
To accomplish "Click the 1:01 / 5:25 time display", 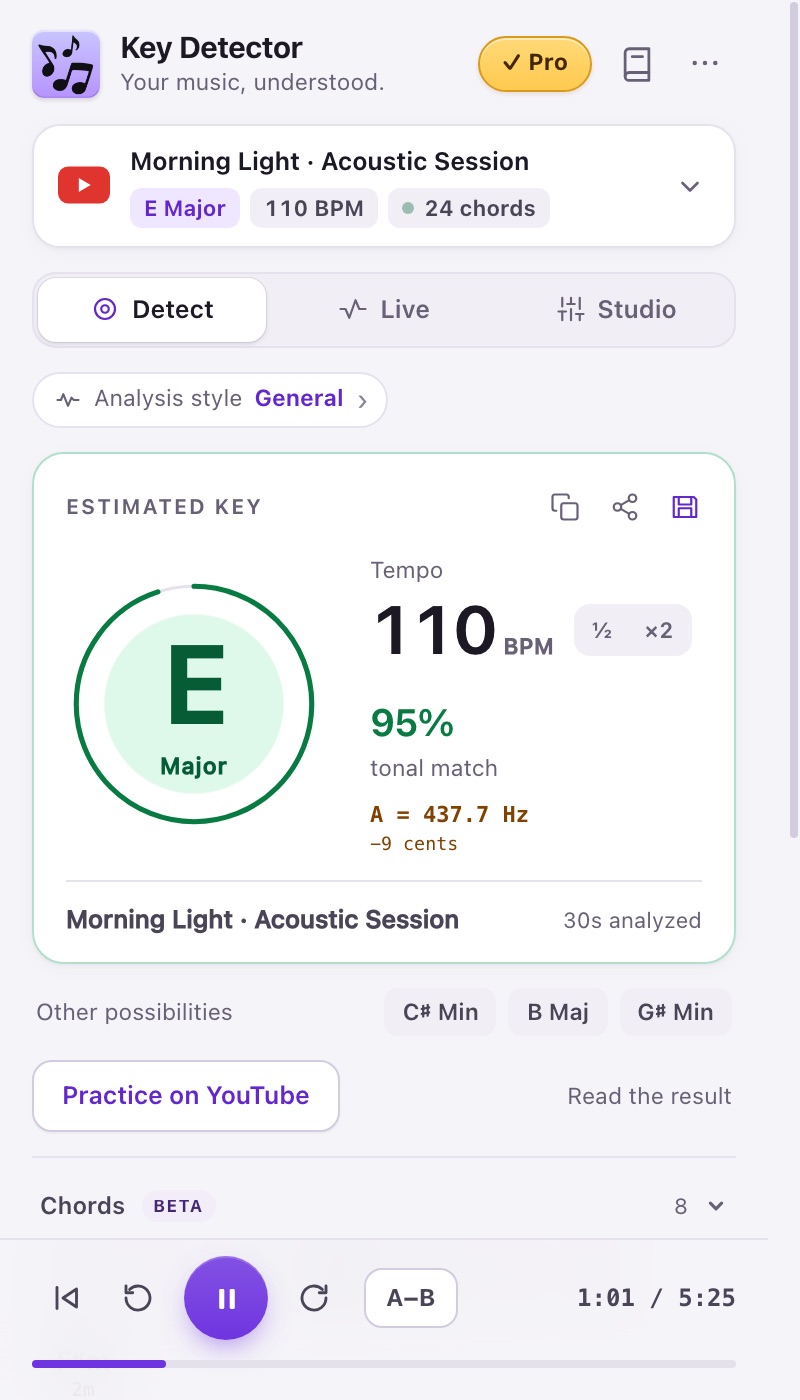I will coord(656,1298).
